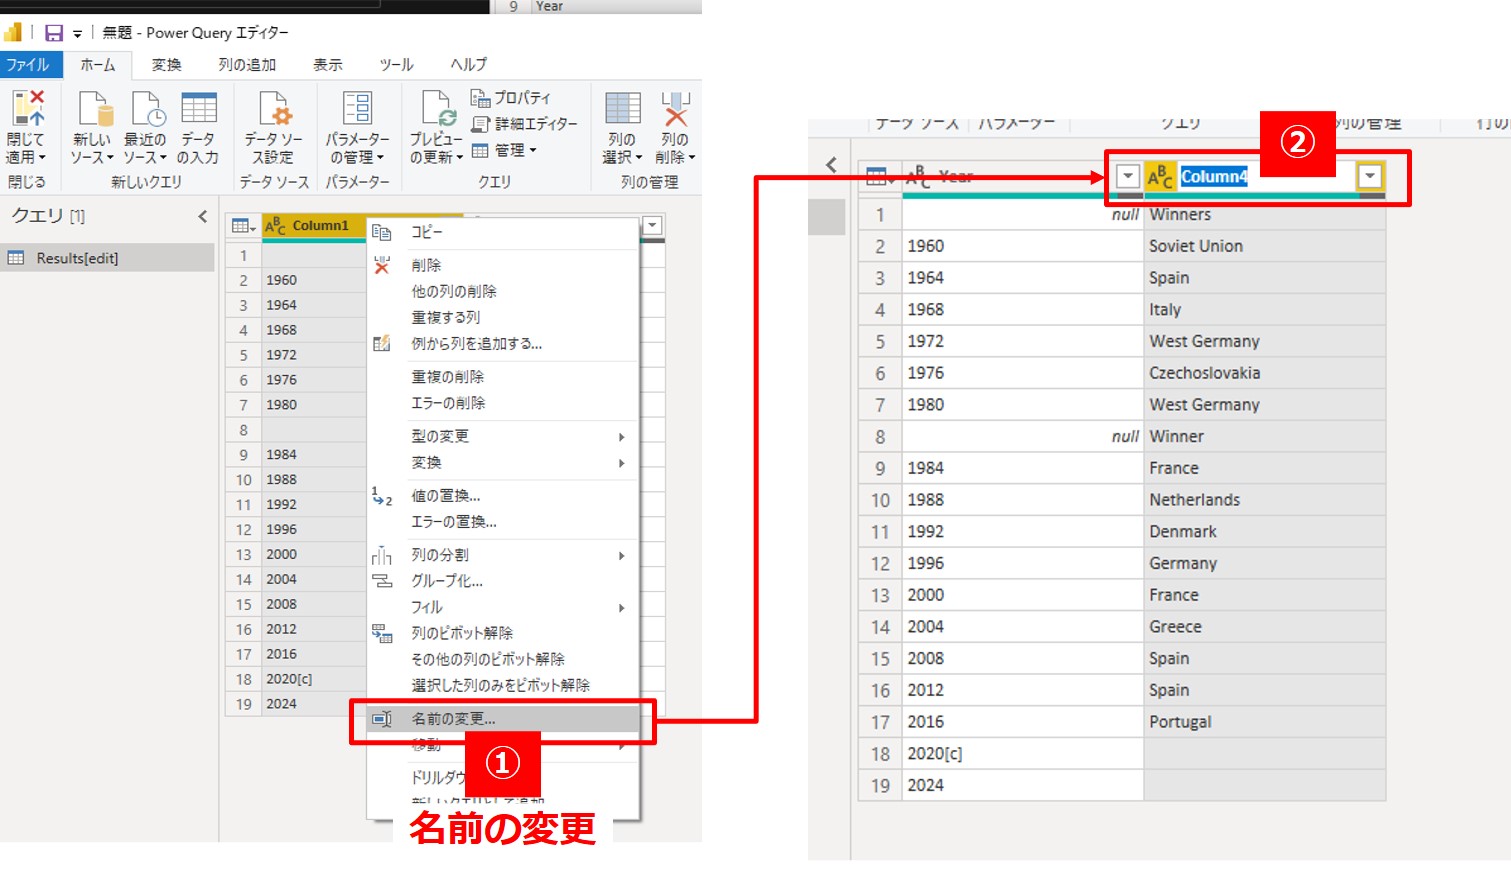
Task: Collapse the Queries (クエリ) pane chevron
Action: [x=203, y=216]
